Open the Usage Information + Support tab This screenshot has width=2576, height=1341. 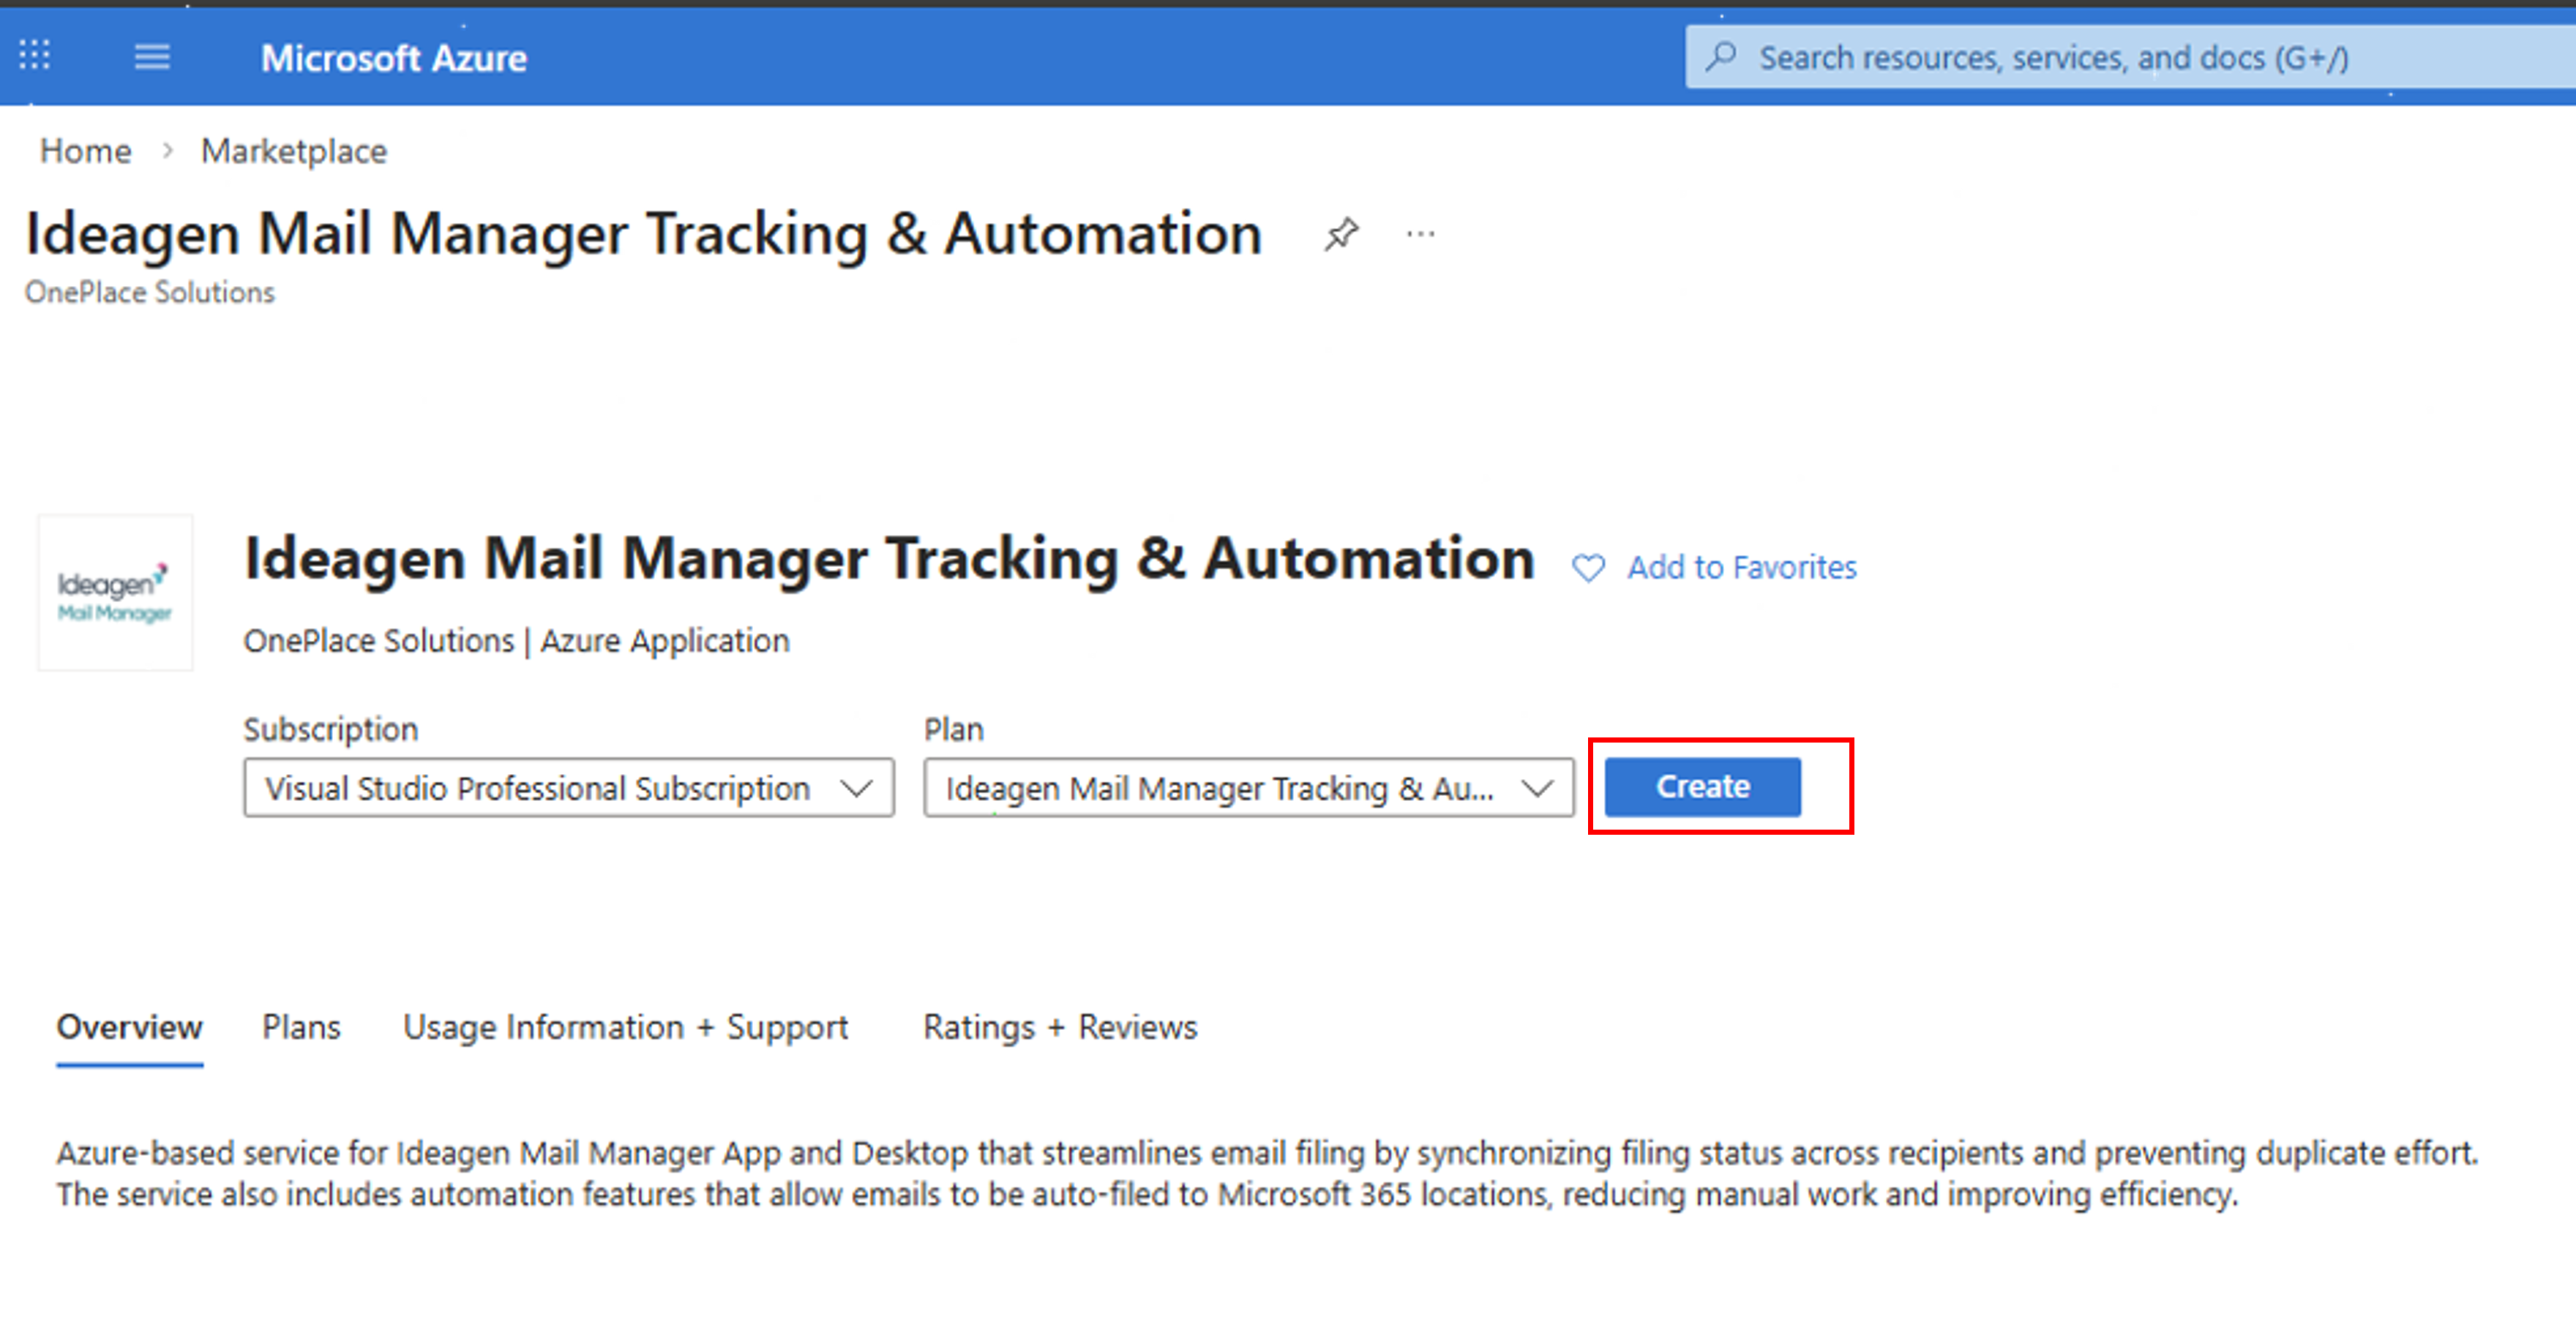tap(625, 1028)
